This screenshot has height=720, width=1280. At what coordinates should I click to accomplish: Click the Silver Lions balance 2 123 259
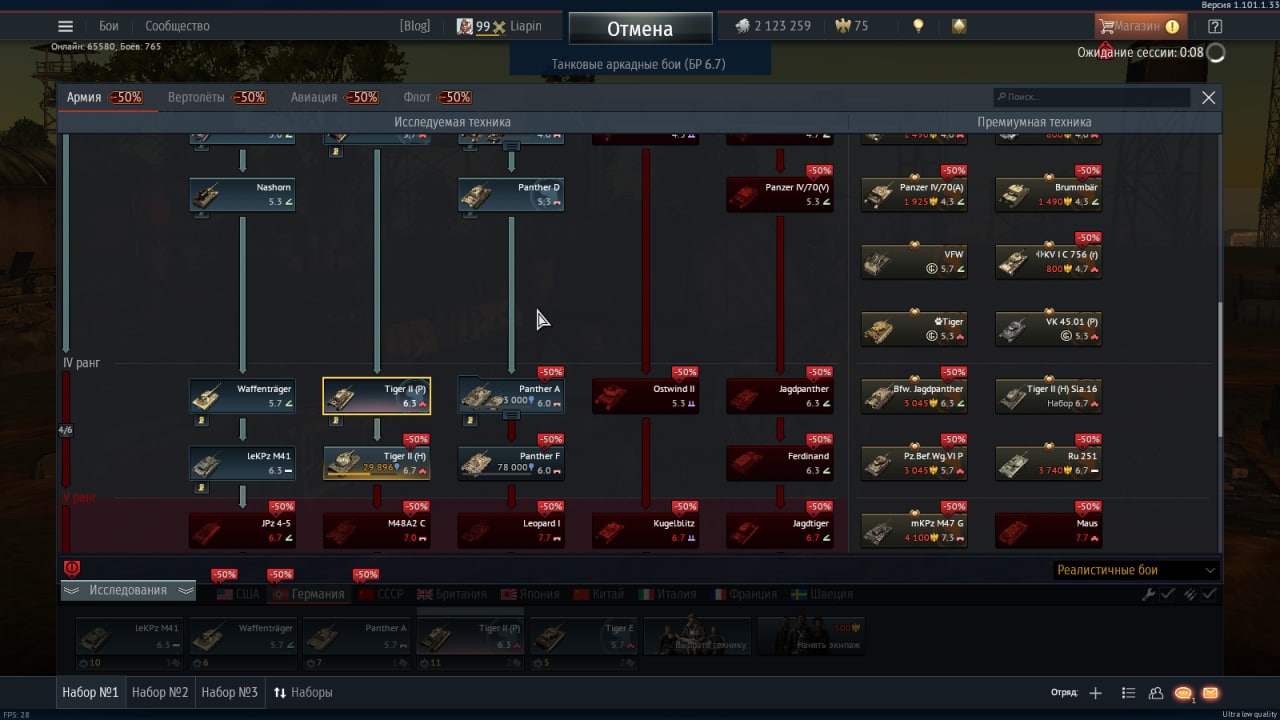click(x=773, y=26)
